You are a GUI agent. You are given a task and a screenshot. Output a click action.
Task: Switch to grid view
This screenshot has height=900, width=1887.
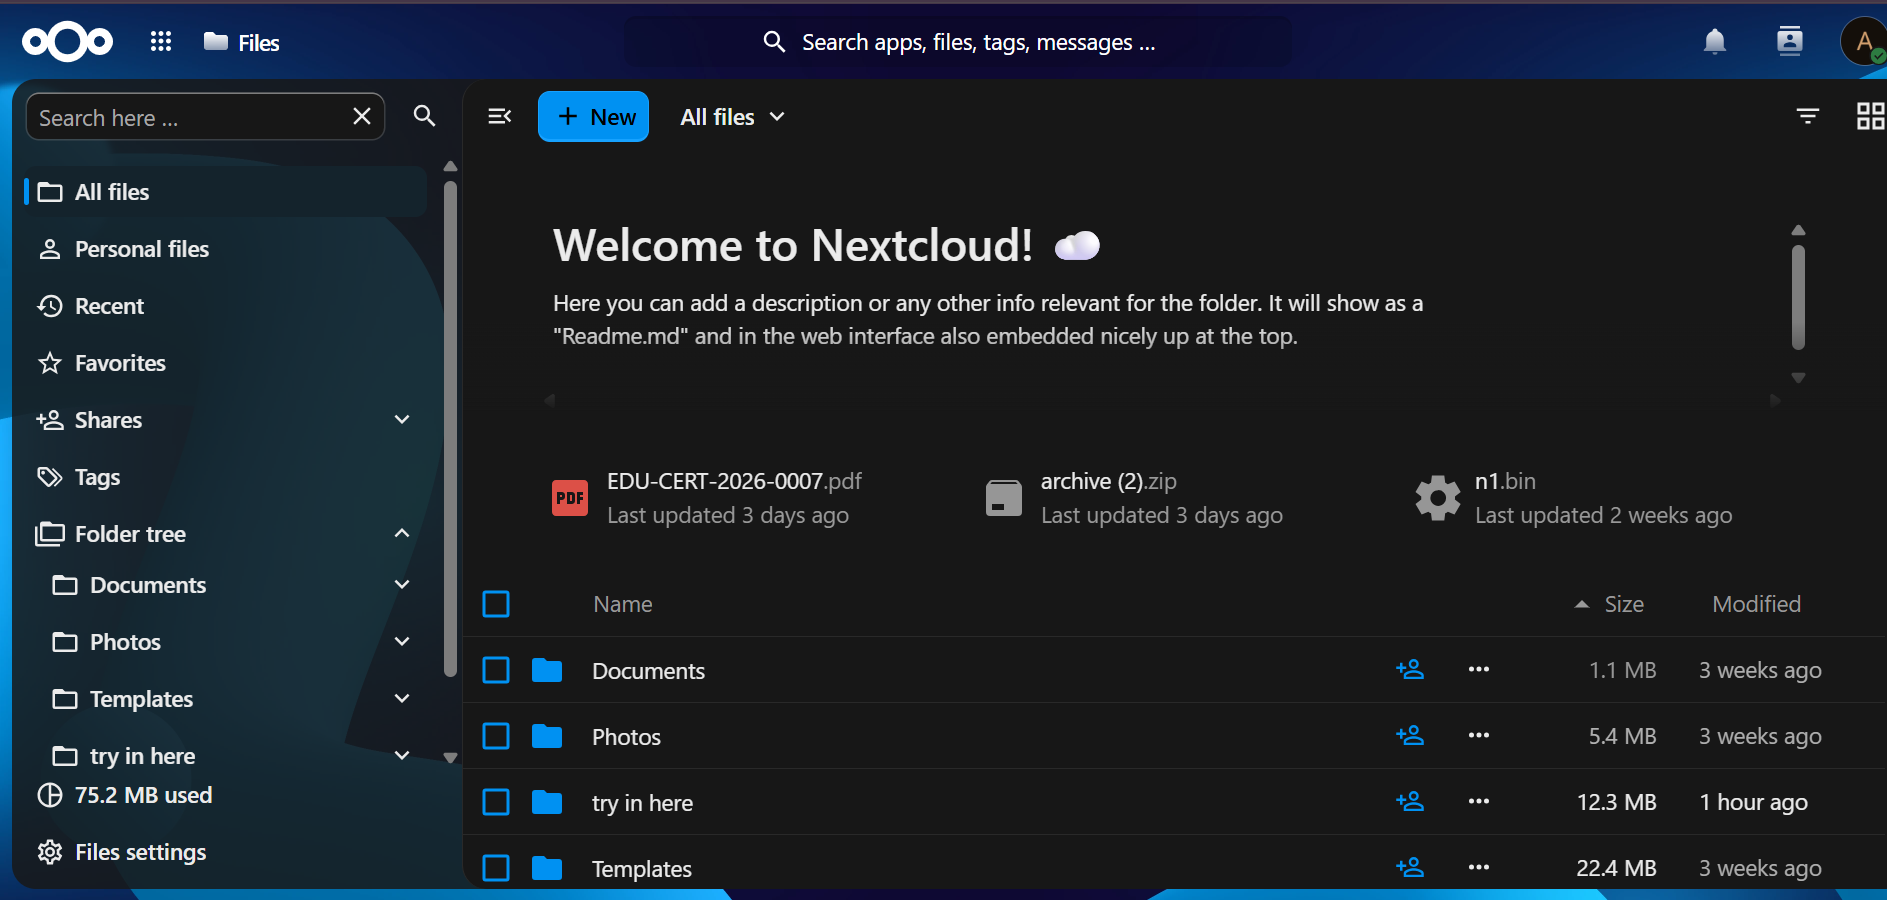pyautogui.click(x=1870, y=116)
